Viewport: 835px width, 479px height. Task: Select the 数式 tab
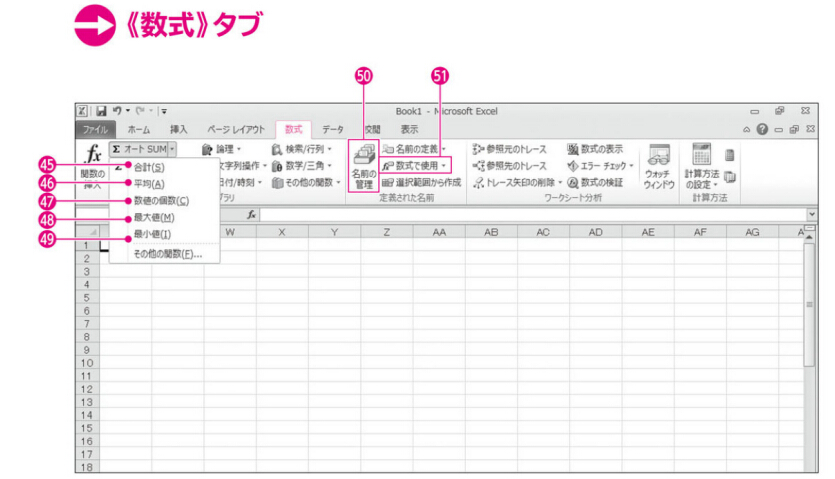tap(293, 129)
